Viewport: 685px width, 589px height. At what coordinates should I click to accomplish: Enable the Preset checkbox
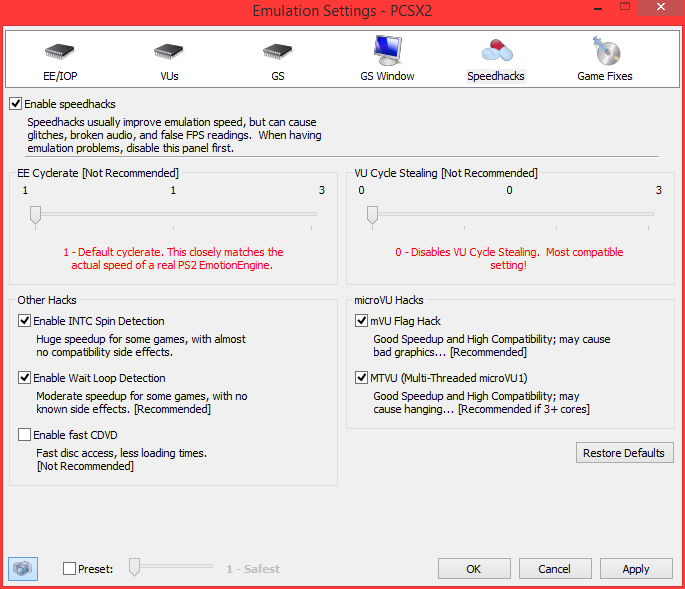tap(69, 568)
